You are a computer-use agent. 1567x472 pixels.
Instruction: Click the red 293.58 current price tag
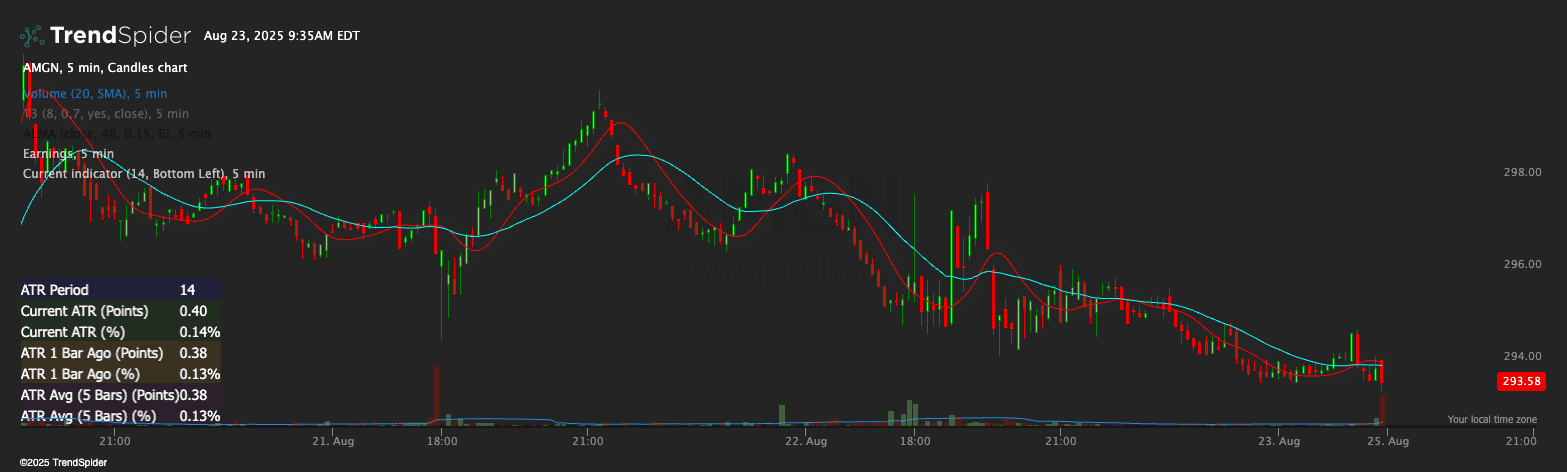[1521, 381]
